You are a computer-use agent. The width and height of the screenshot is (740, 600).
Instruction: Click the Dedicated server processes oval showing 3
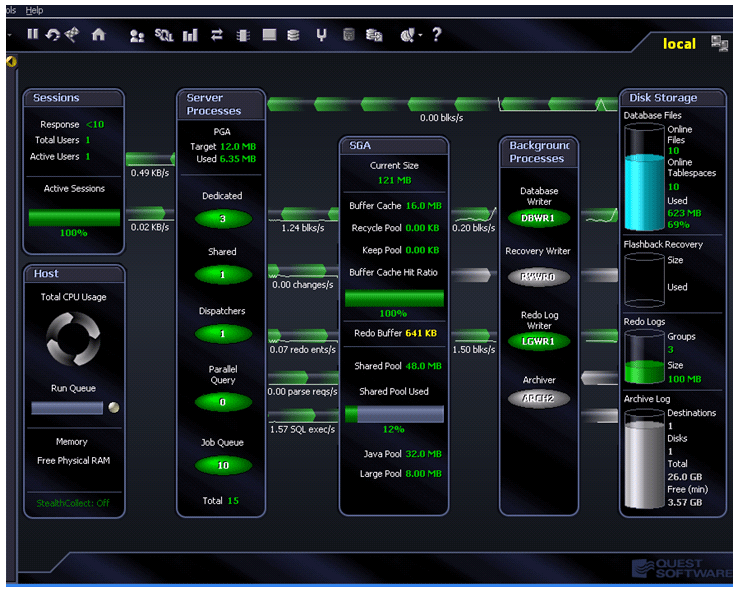pyautogui.click(x=222, y=218)
